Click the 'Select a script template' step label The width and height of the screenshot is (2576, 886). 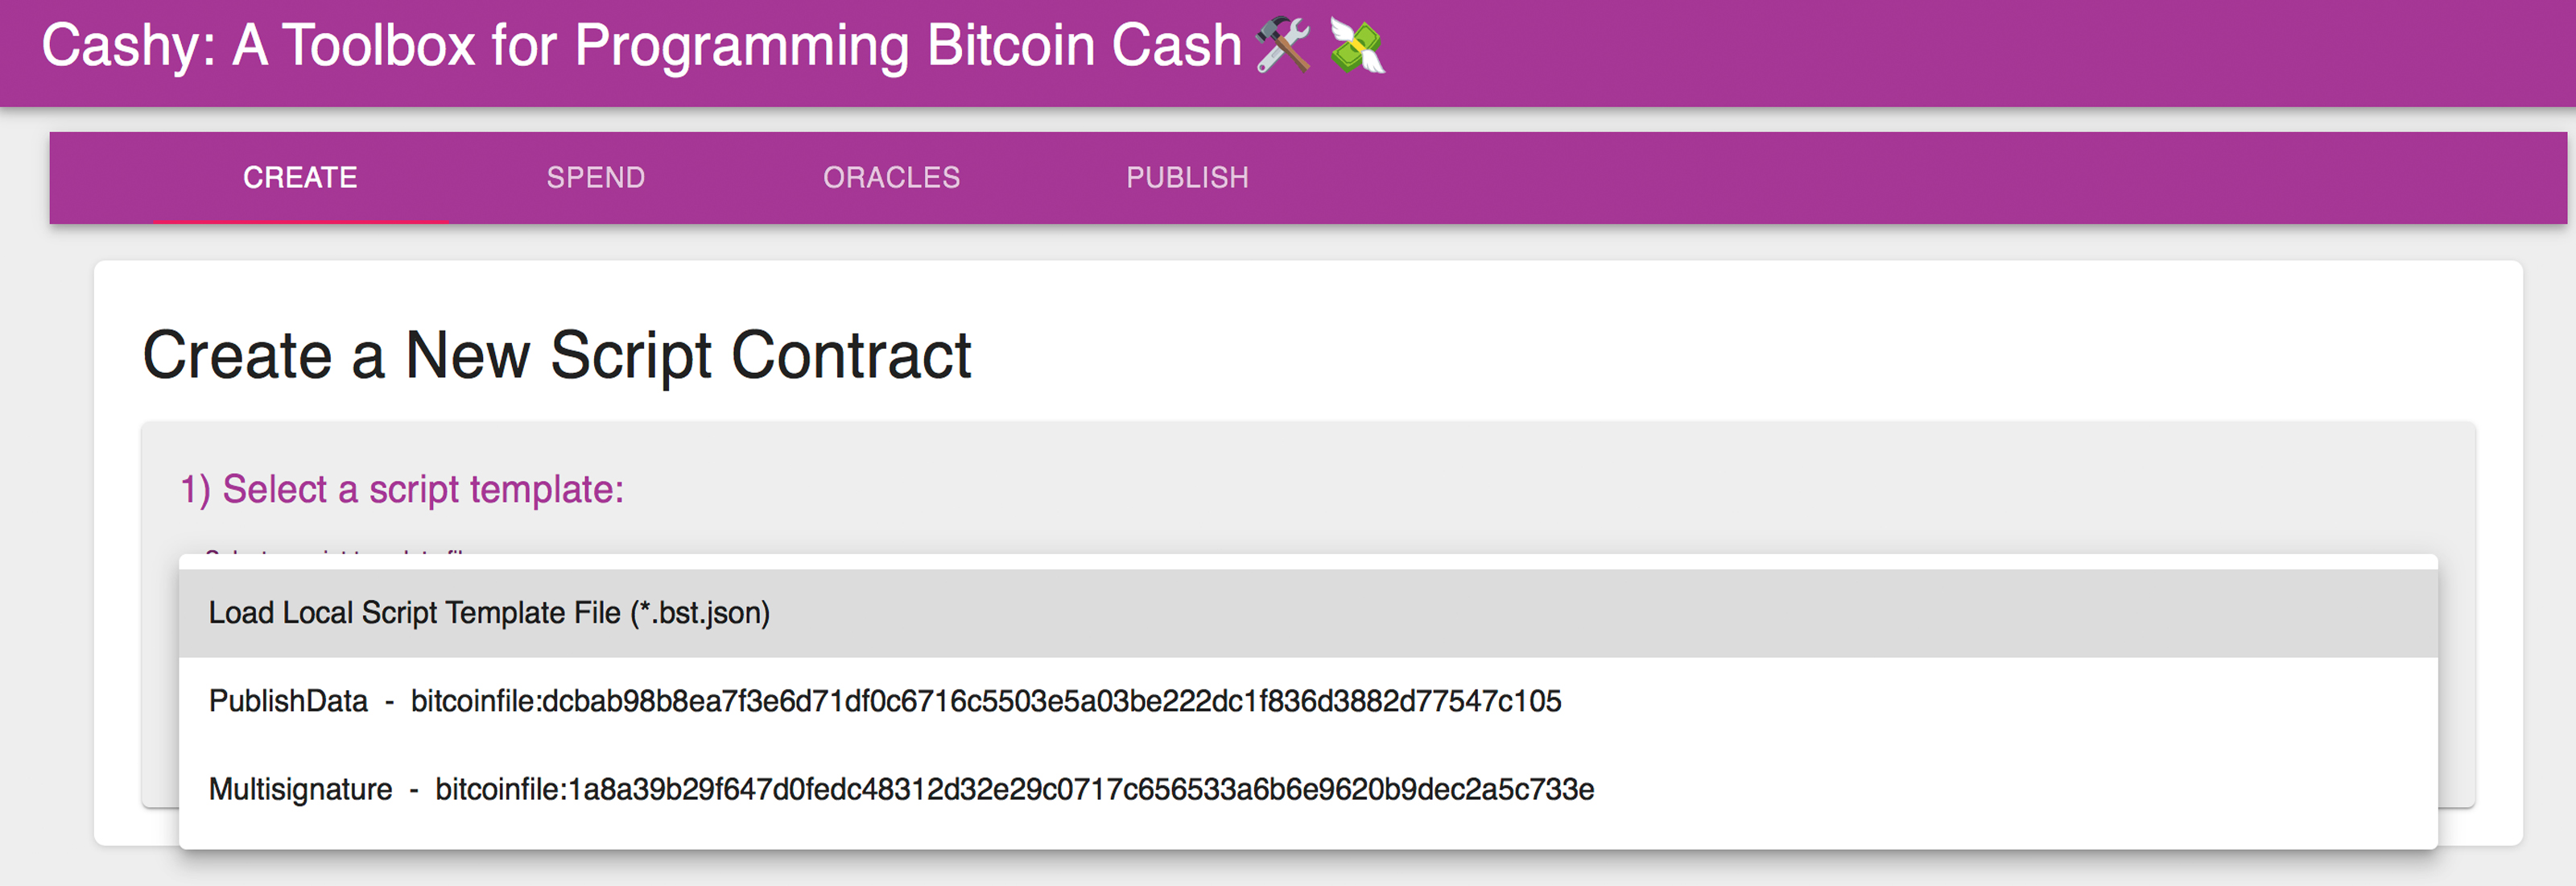pos(402,490)
